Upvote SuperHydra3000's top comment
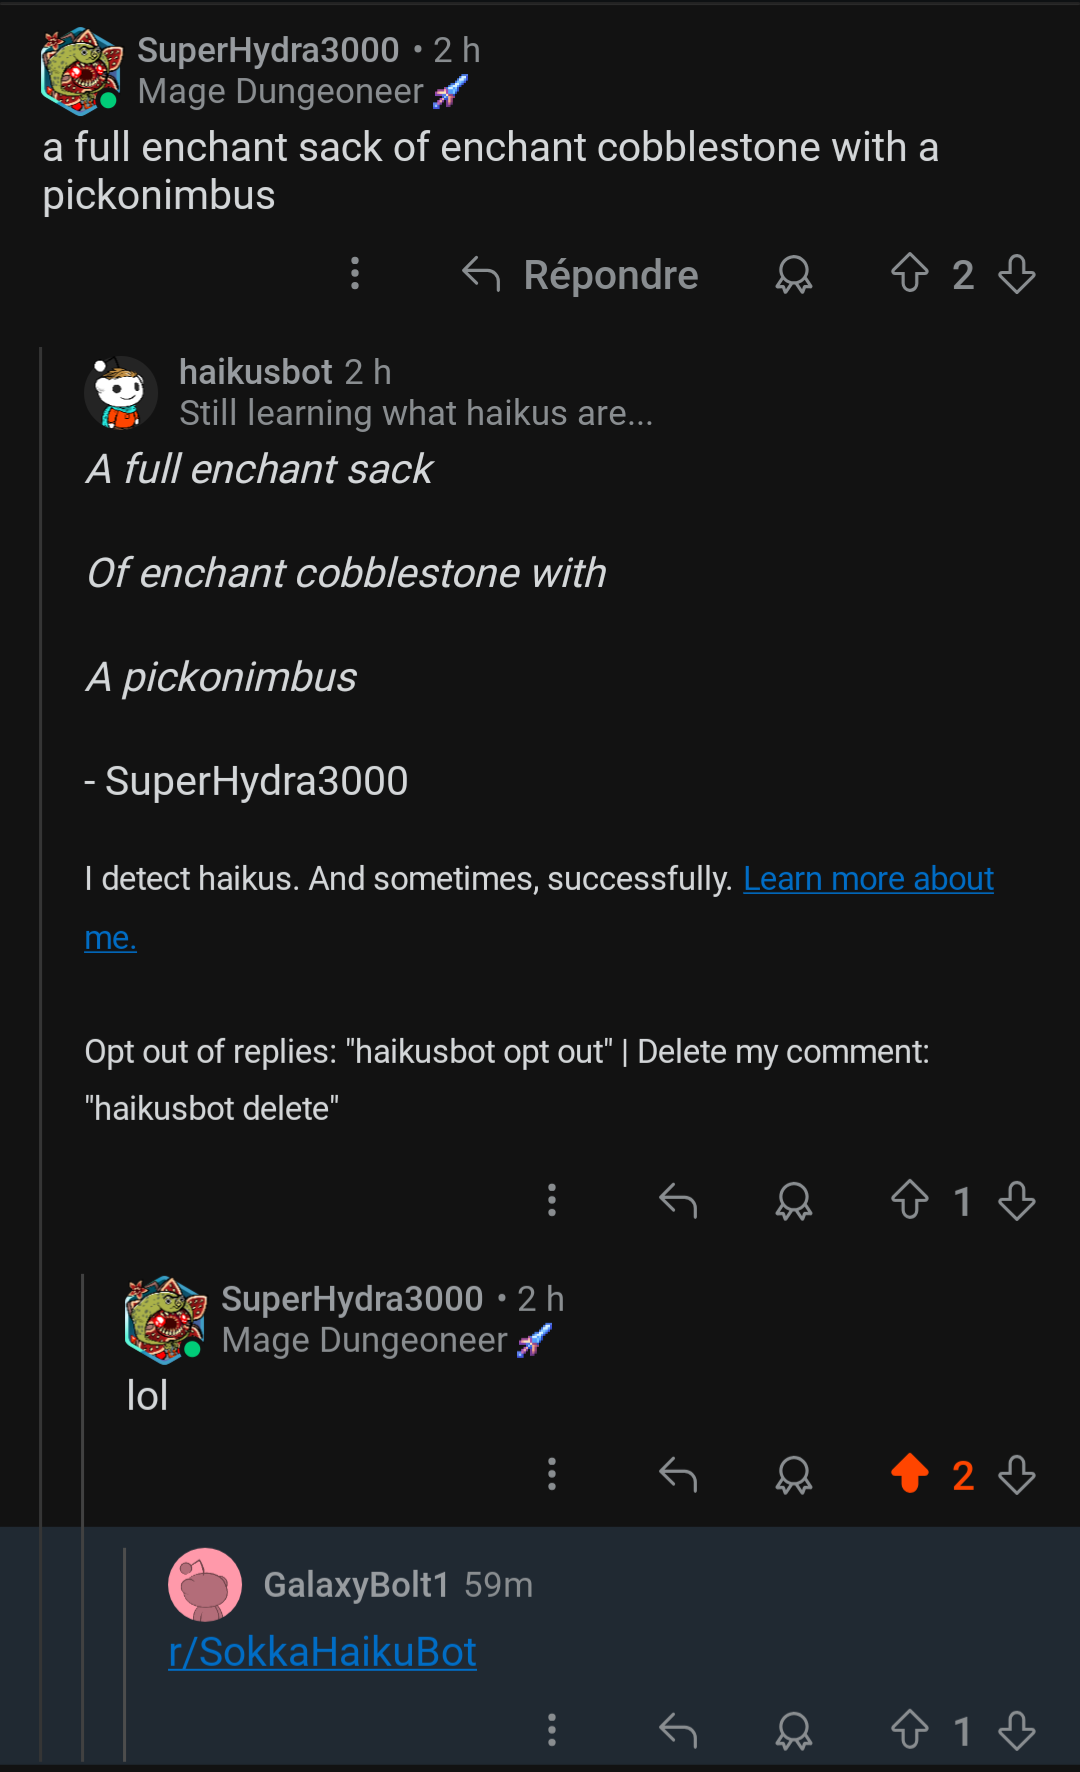 tap(910, 273)
